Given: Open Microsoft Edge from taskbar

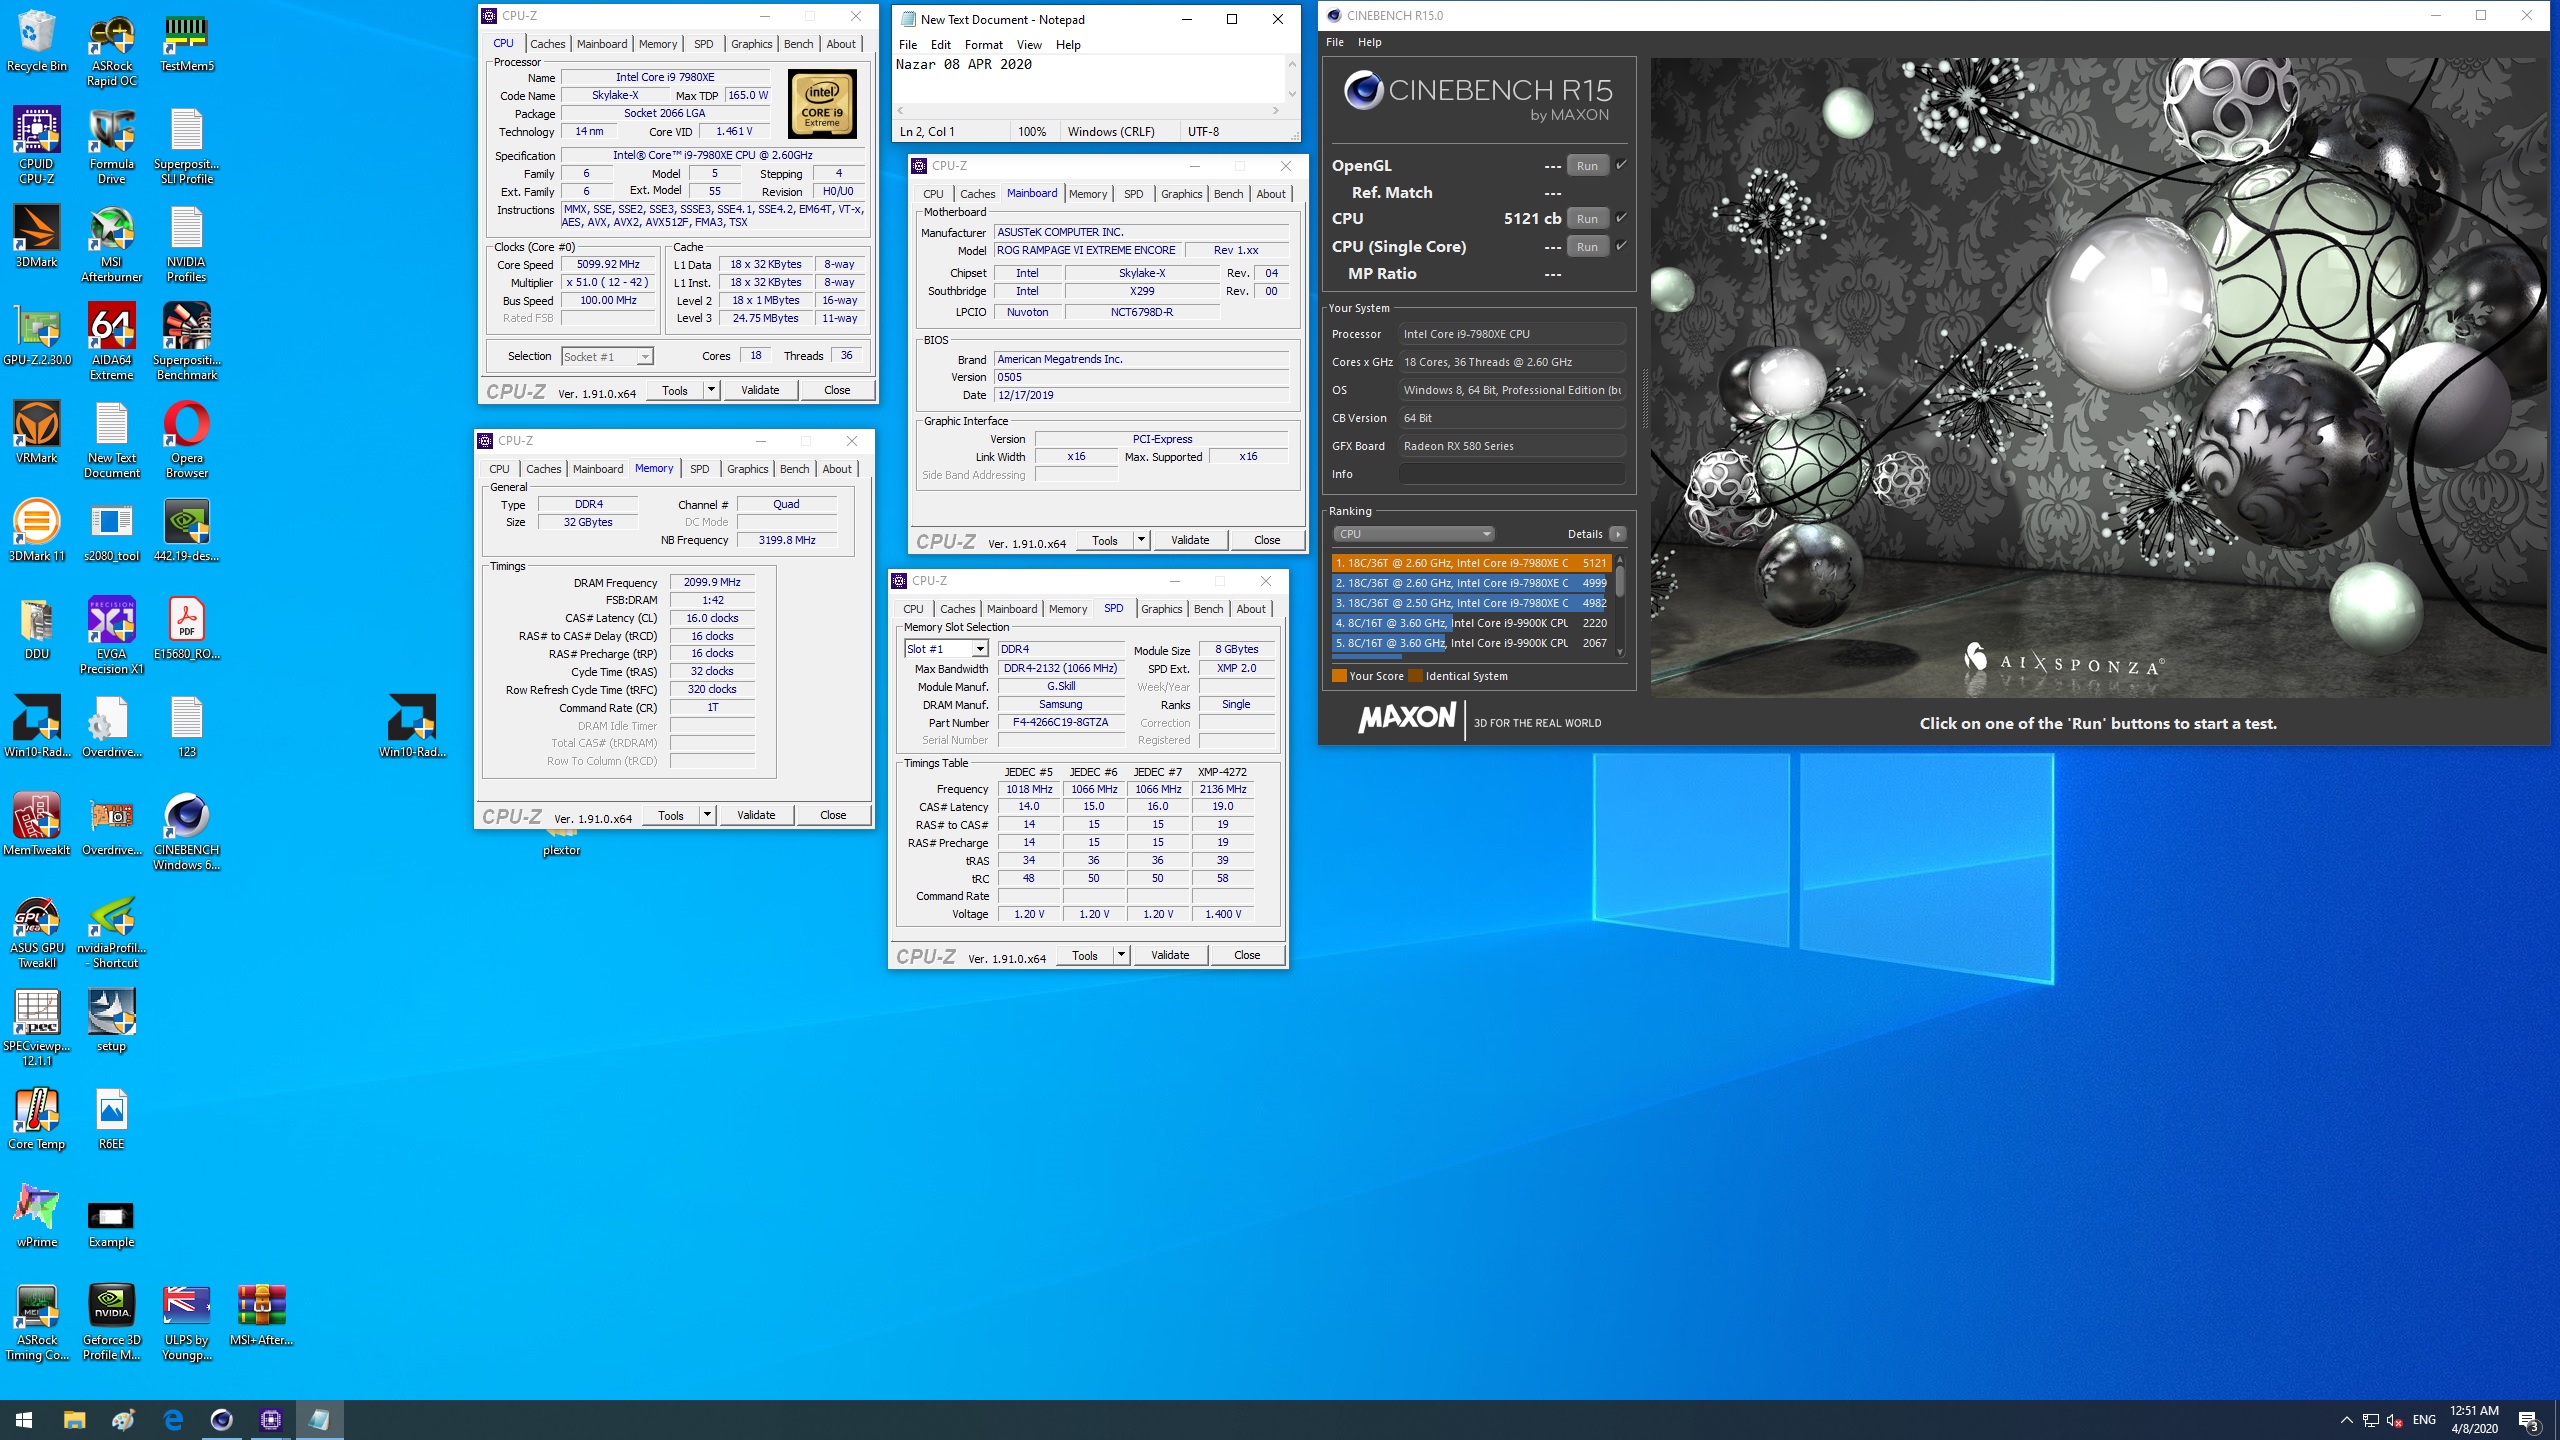Looking at the screenshot, I should [x=172, y=1419].
